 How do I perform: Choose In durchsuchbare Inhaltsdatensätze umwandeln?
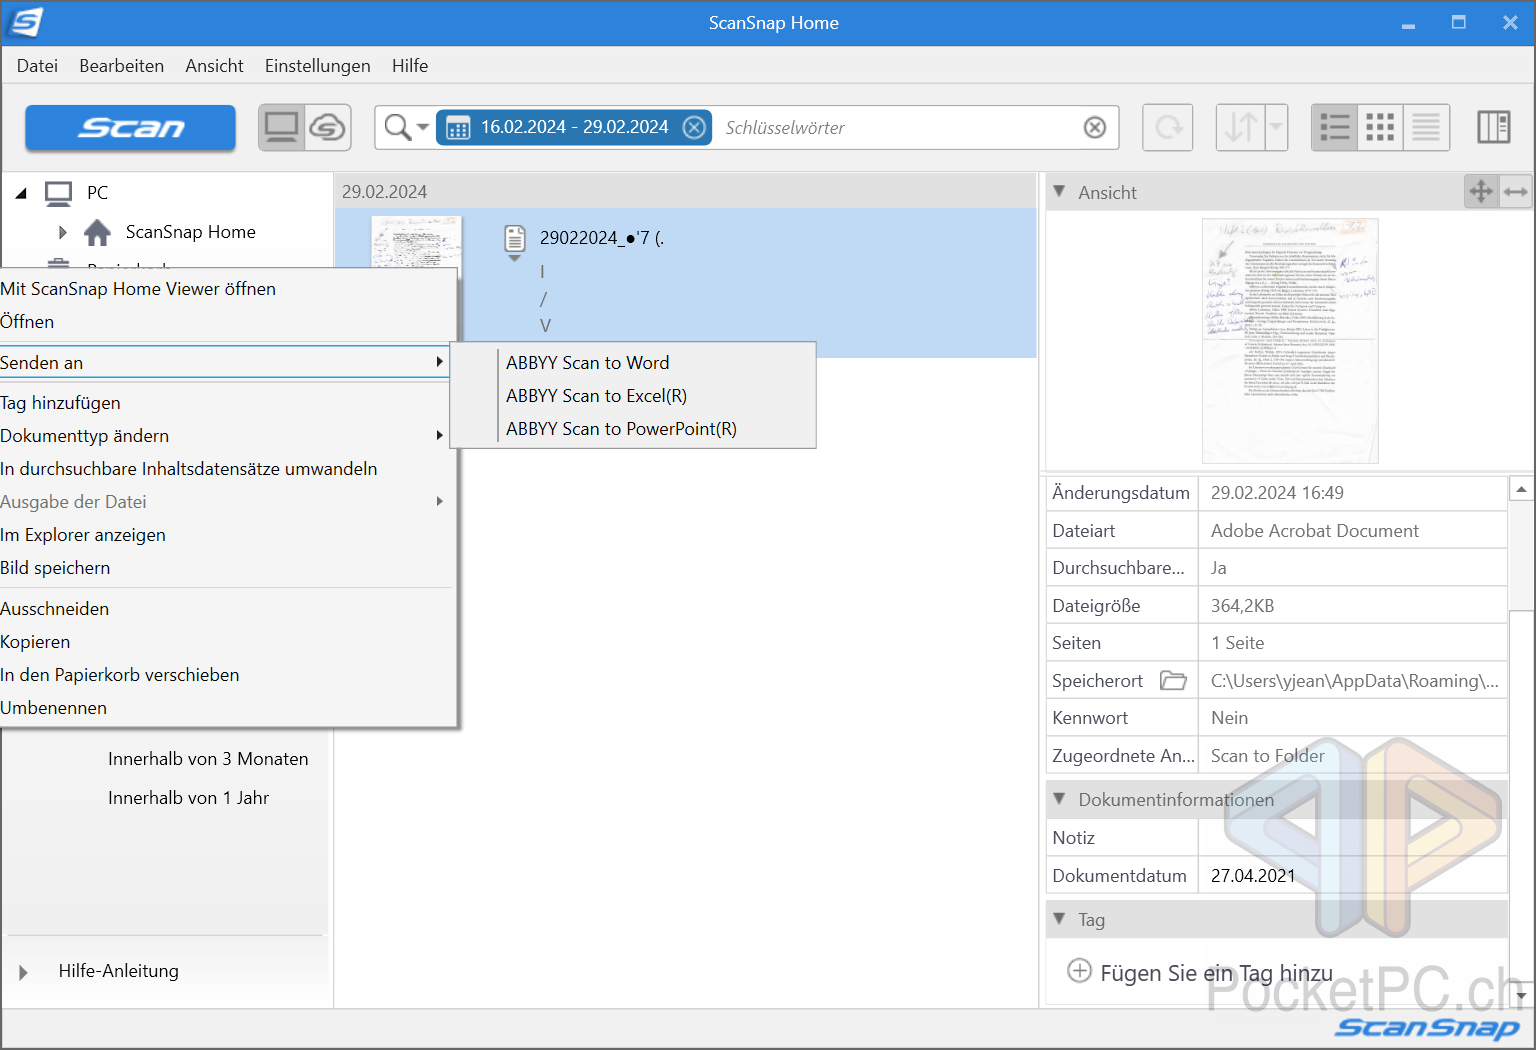[226, 469]
